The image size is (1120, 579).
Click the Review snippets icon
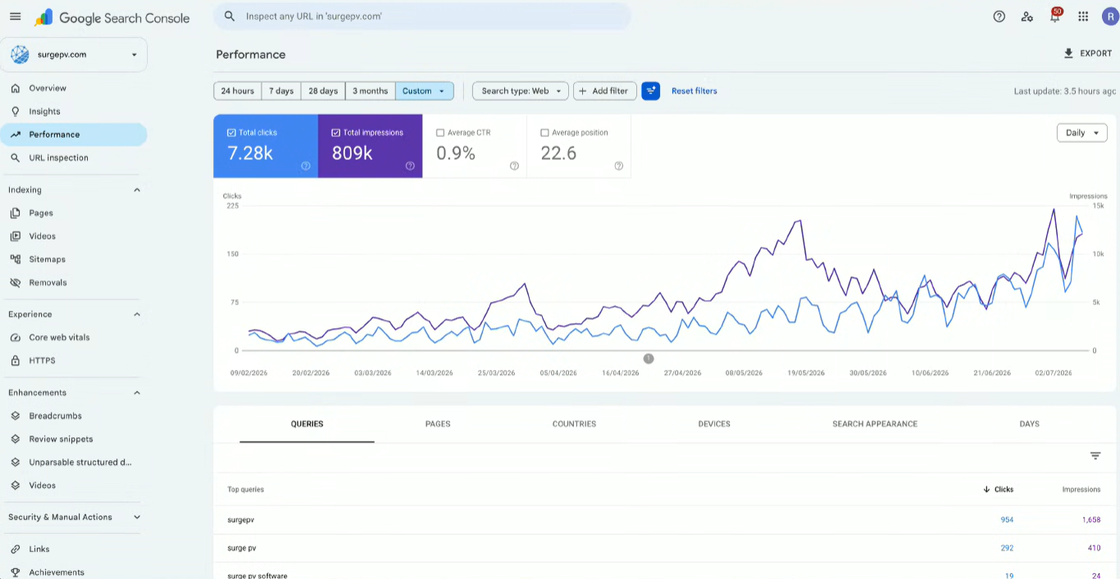tap(15, 439)
